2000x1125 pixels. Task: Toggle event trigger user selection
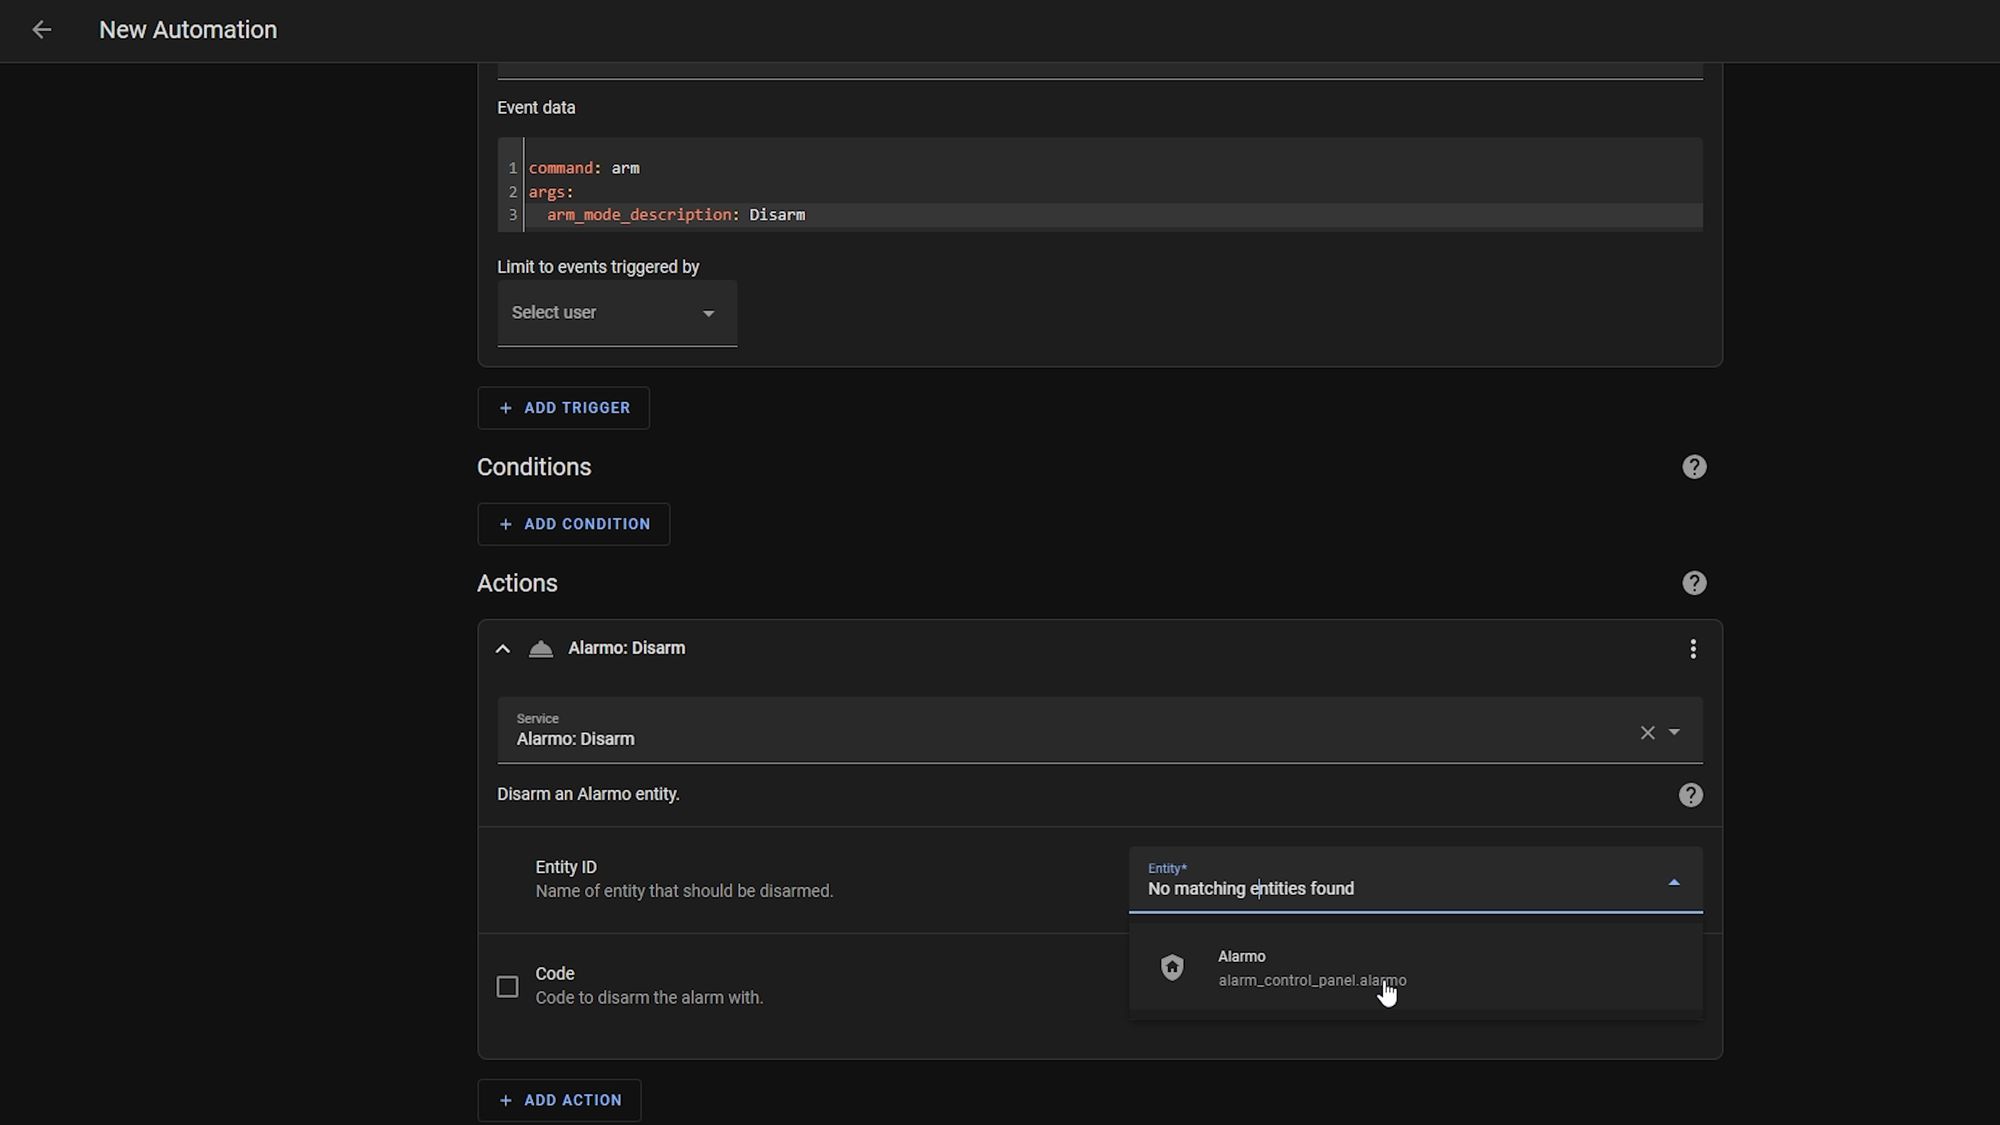point(709,313)
